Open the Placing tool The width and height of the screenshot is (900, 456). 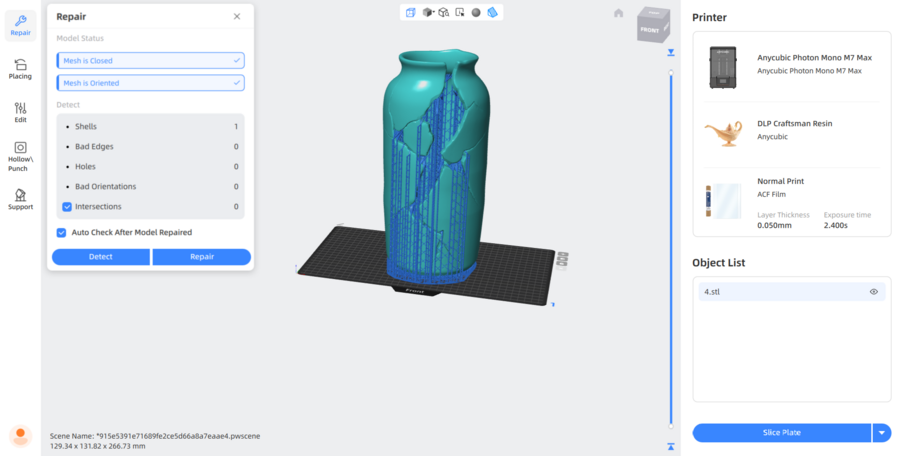[20, 69]
